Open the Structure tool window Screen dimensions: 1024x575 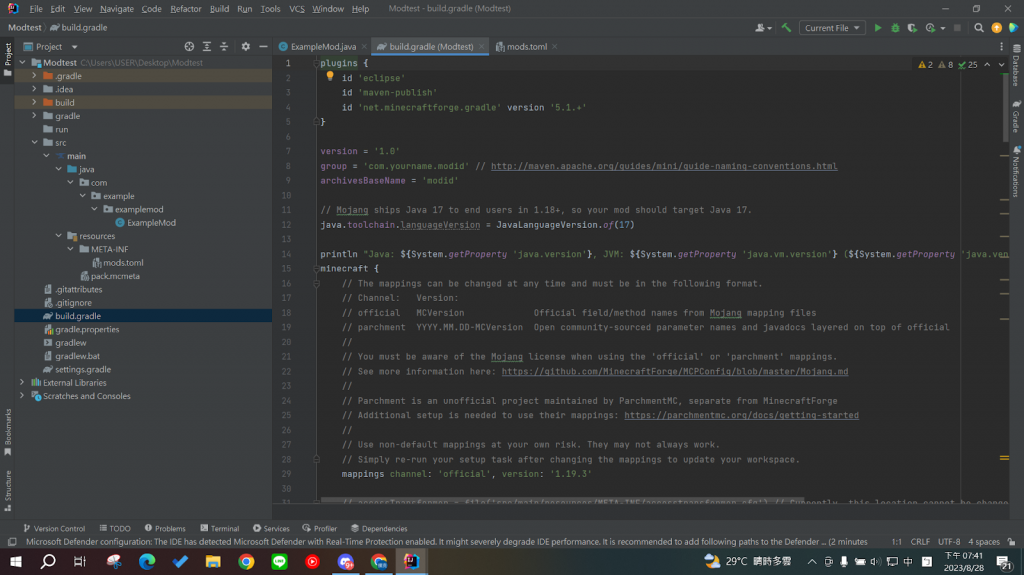8,490
